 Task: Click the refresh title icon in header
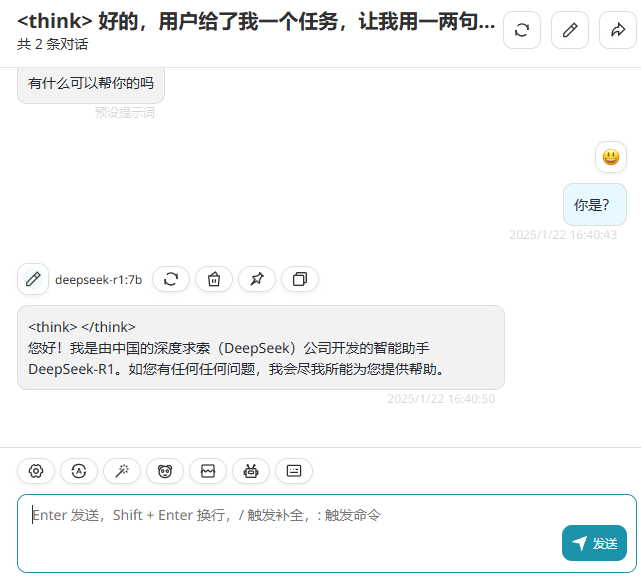(522, 30)
